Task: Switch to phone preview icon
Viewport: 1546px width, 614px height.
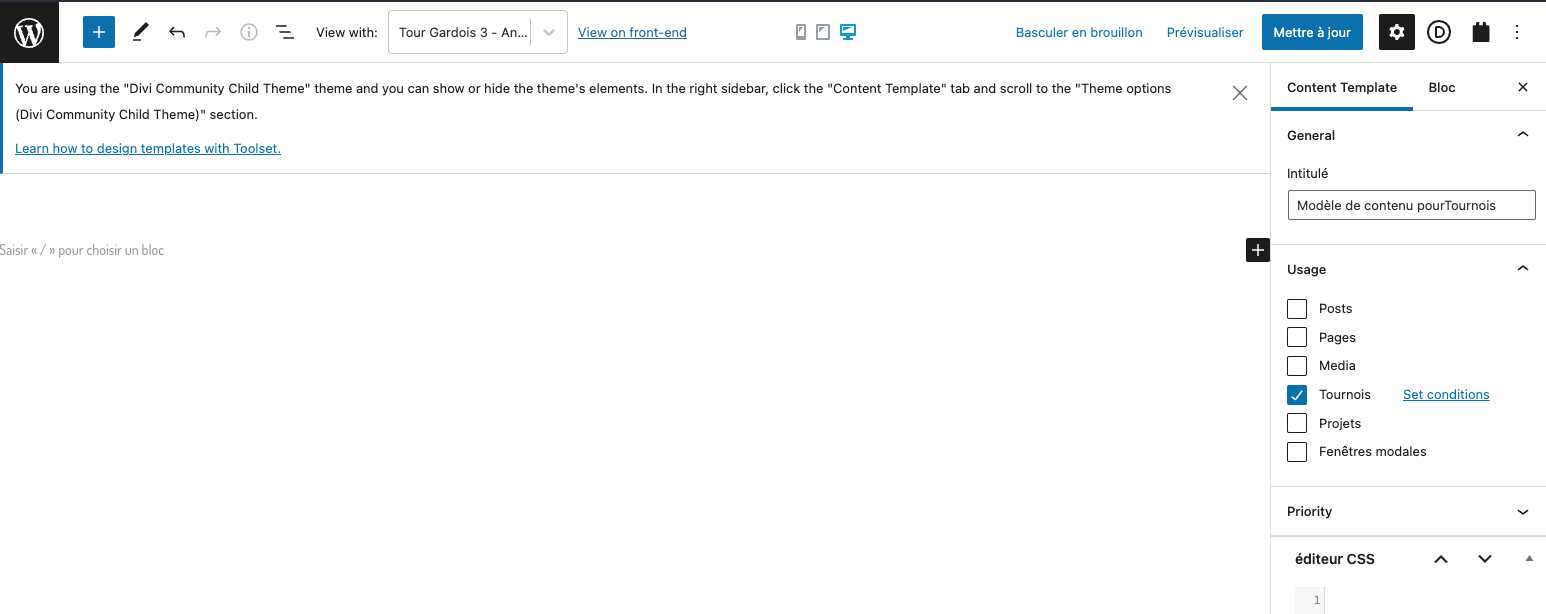Action: coord(801,32)
